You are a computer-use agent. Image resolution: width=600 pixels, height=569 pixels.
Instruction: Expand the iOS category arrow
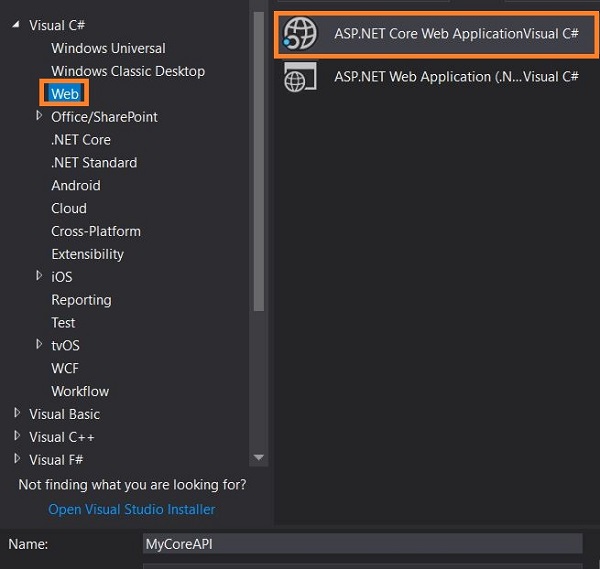point(39,276)
